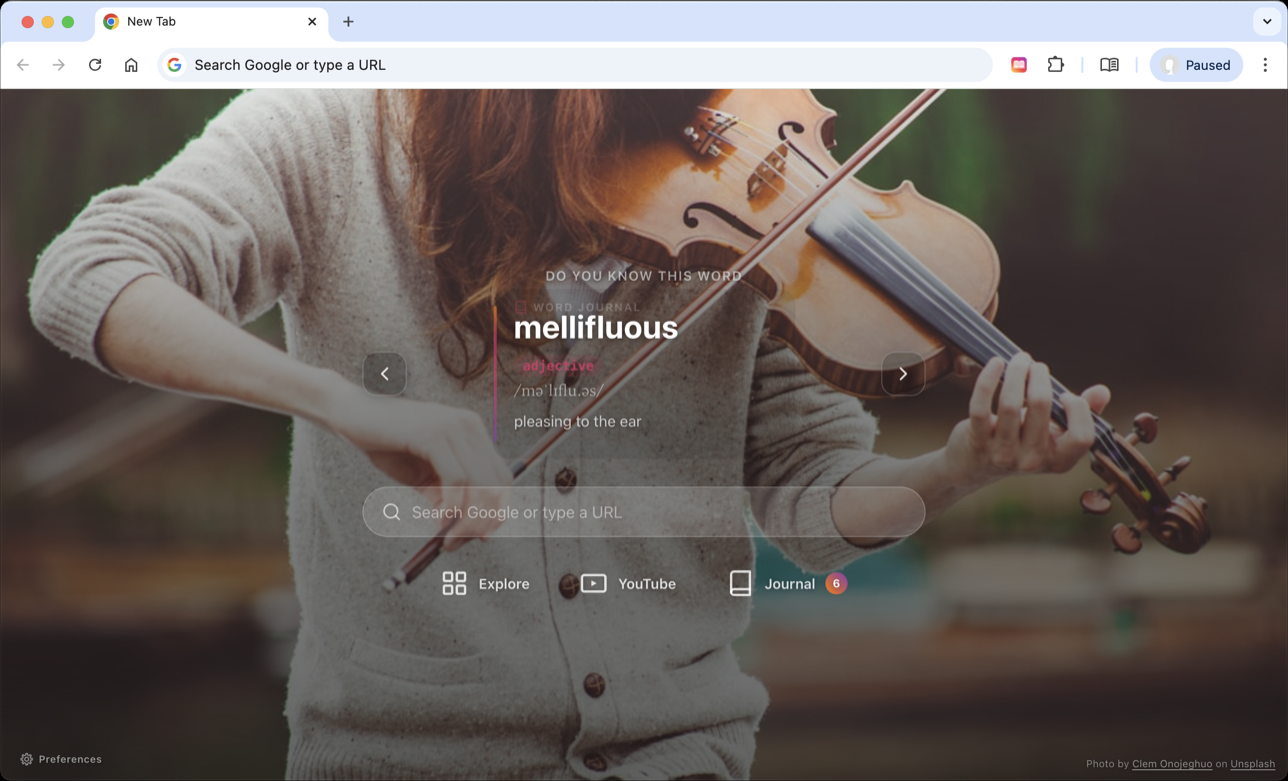Show the next vocabulary word
Image resolution: width=1288 pixels, height=781 pixels.
point(903,373)
